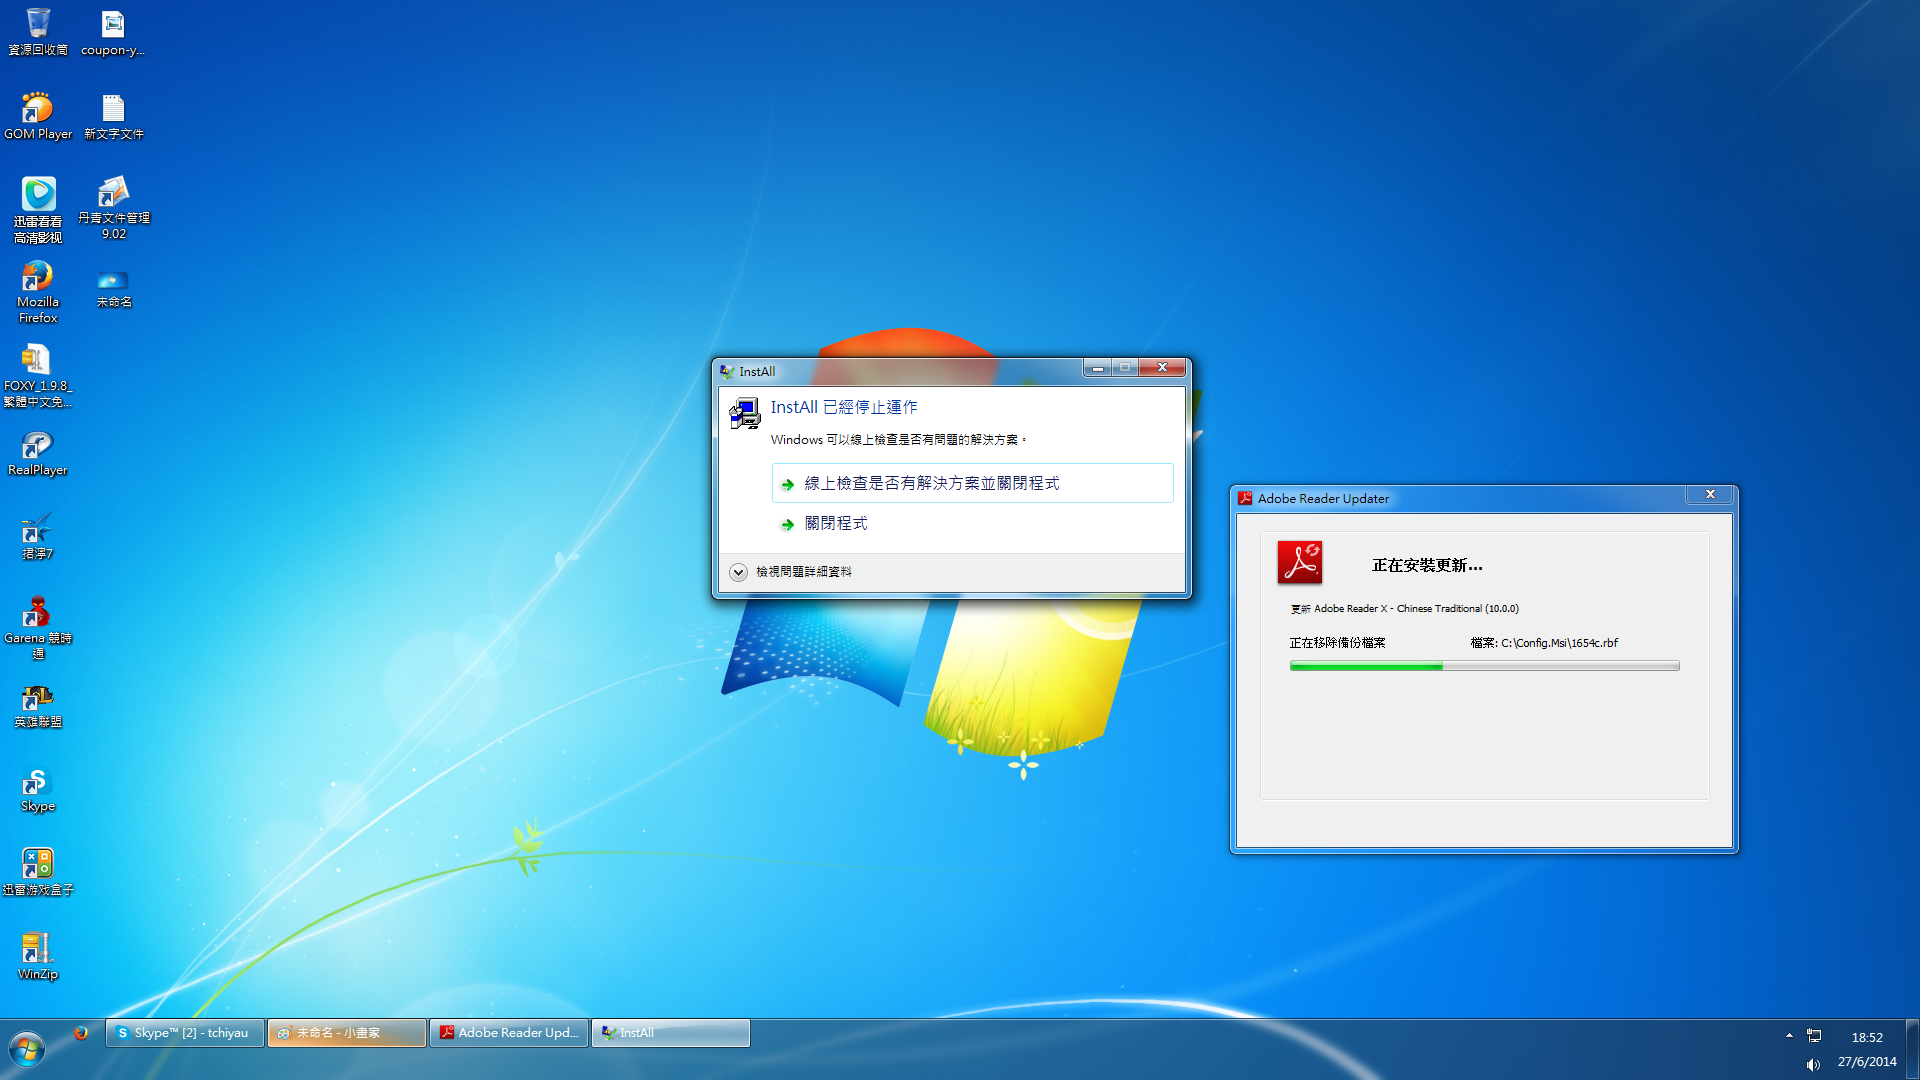The width and height of the screenshot is (1920, 1080).
Task: Open the Recycle Bin desktop icon
Action: 38,31
